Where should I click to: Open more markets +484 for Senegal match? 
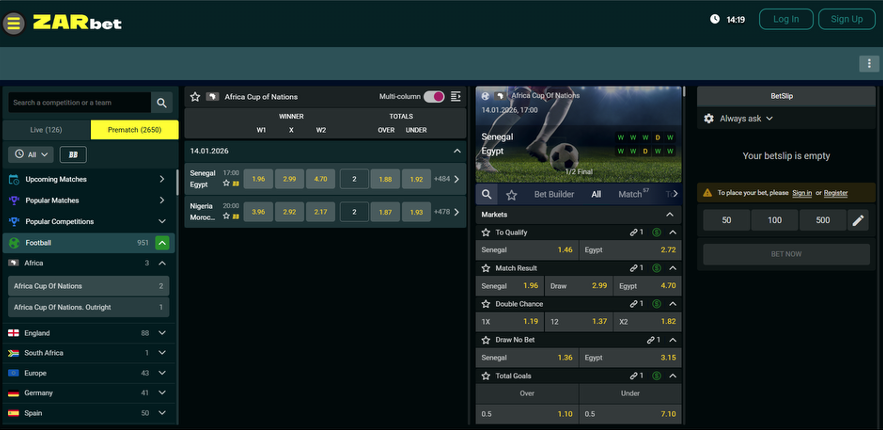[x=447, y=179]
